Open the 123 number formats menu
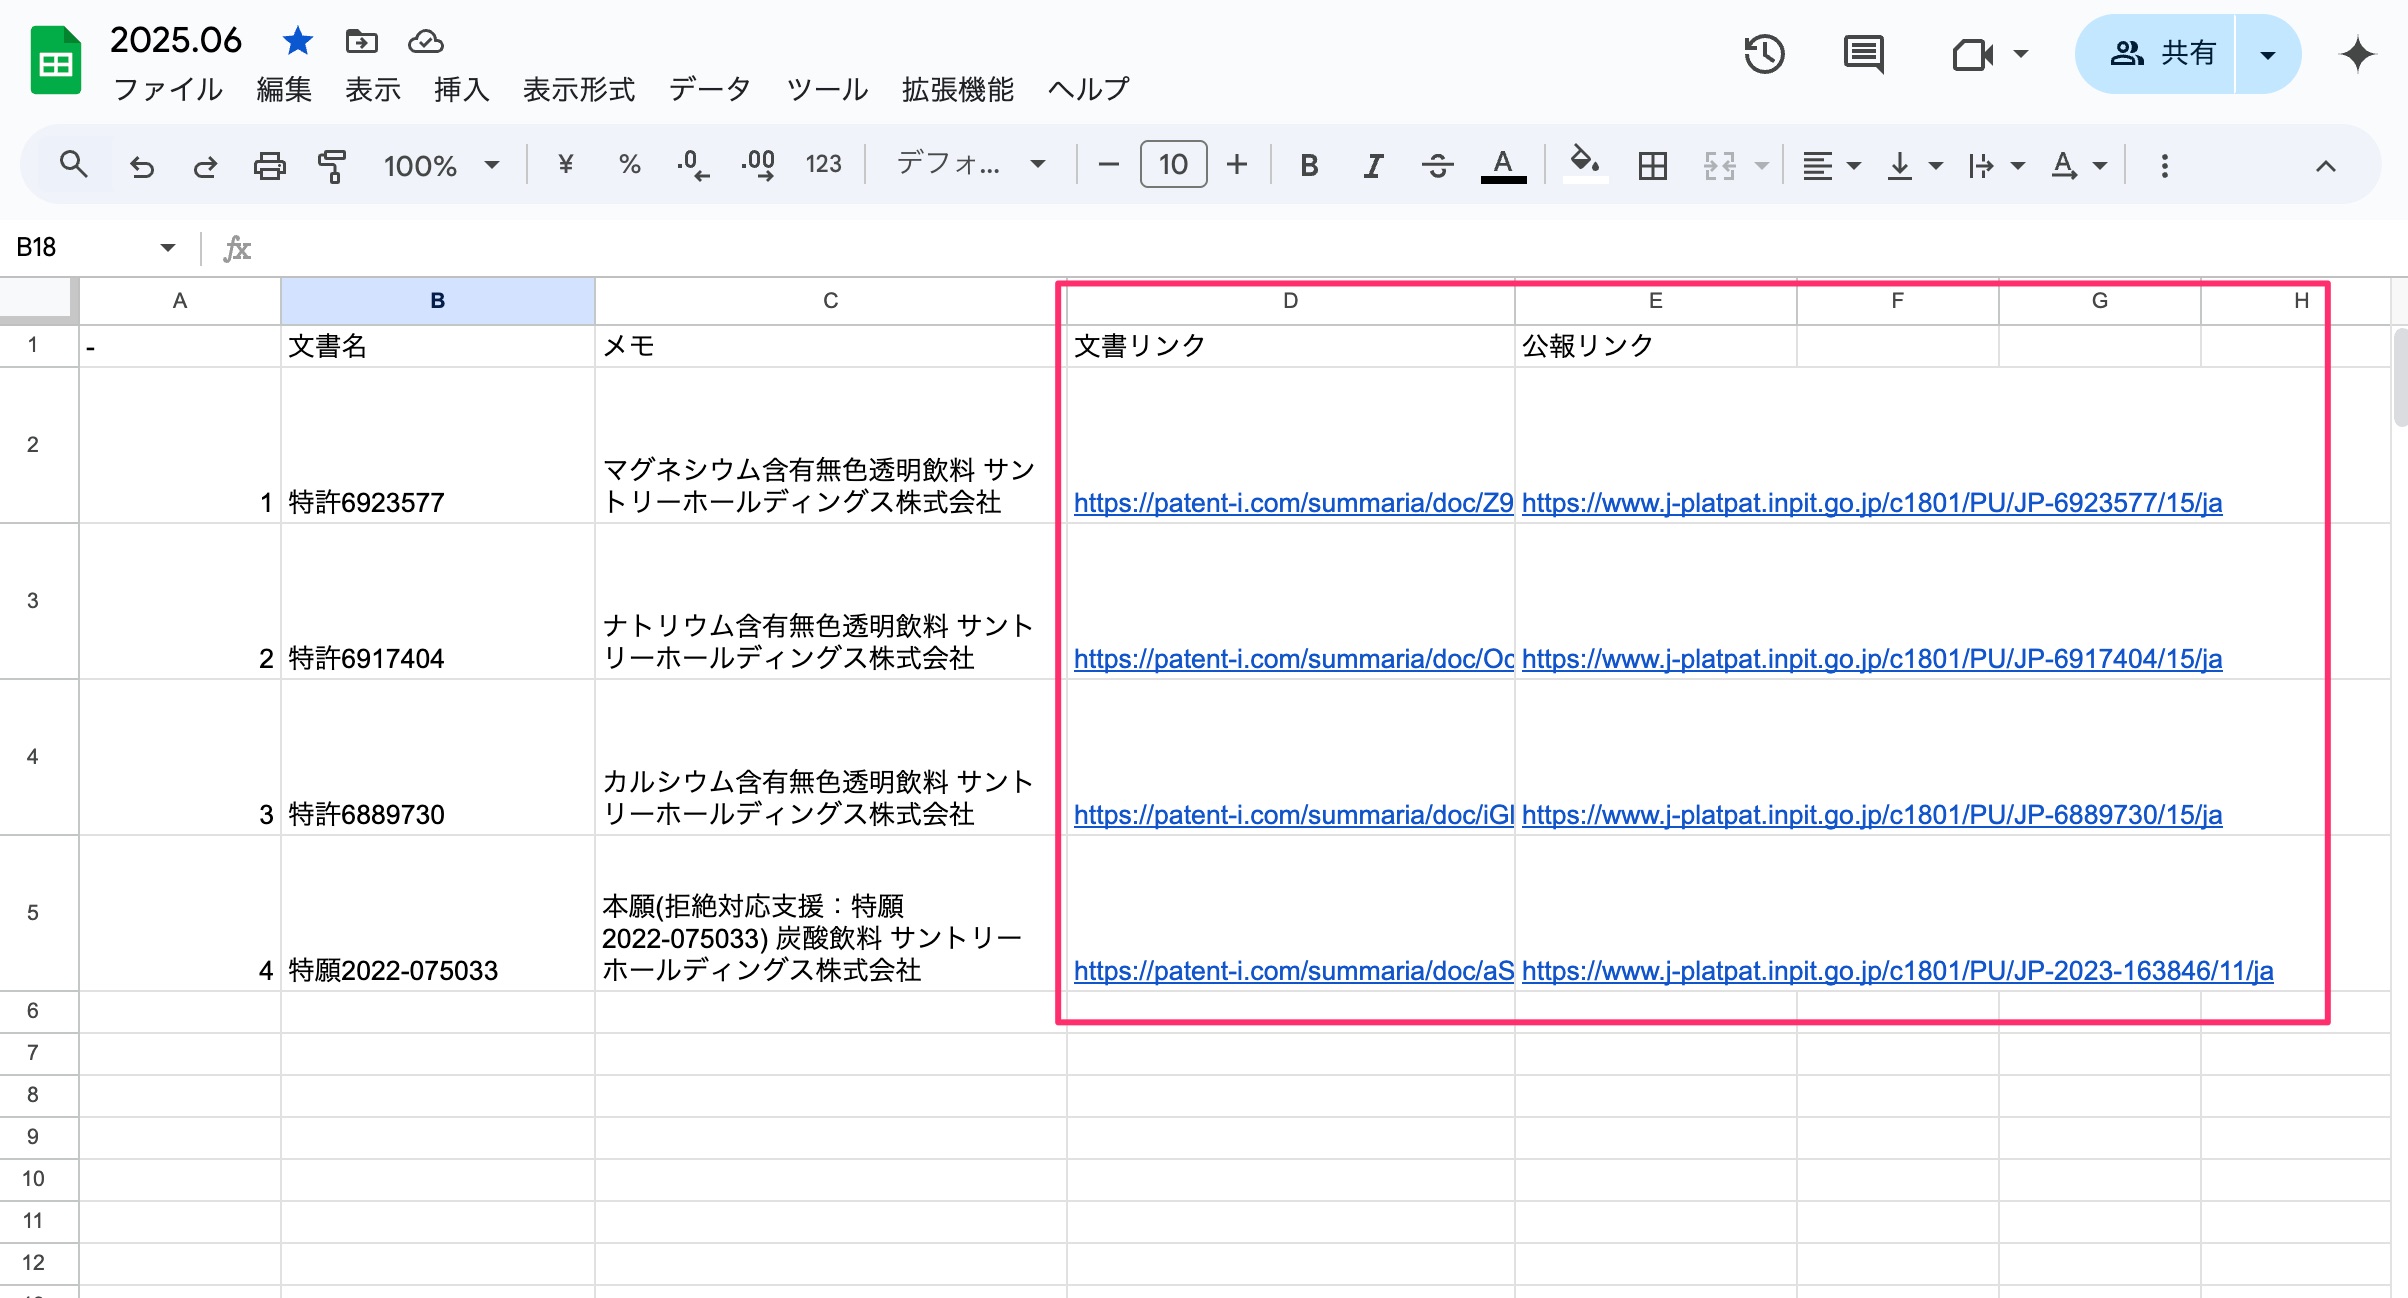 [x=823, y=165]
